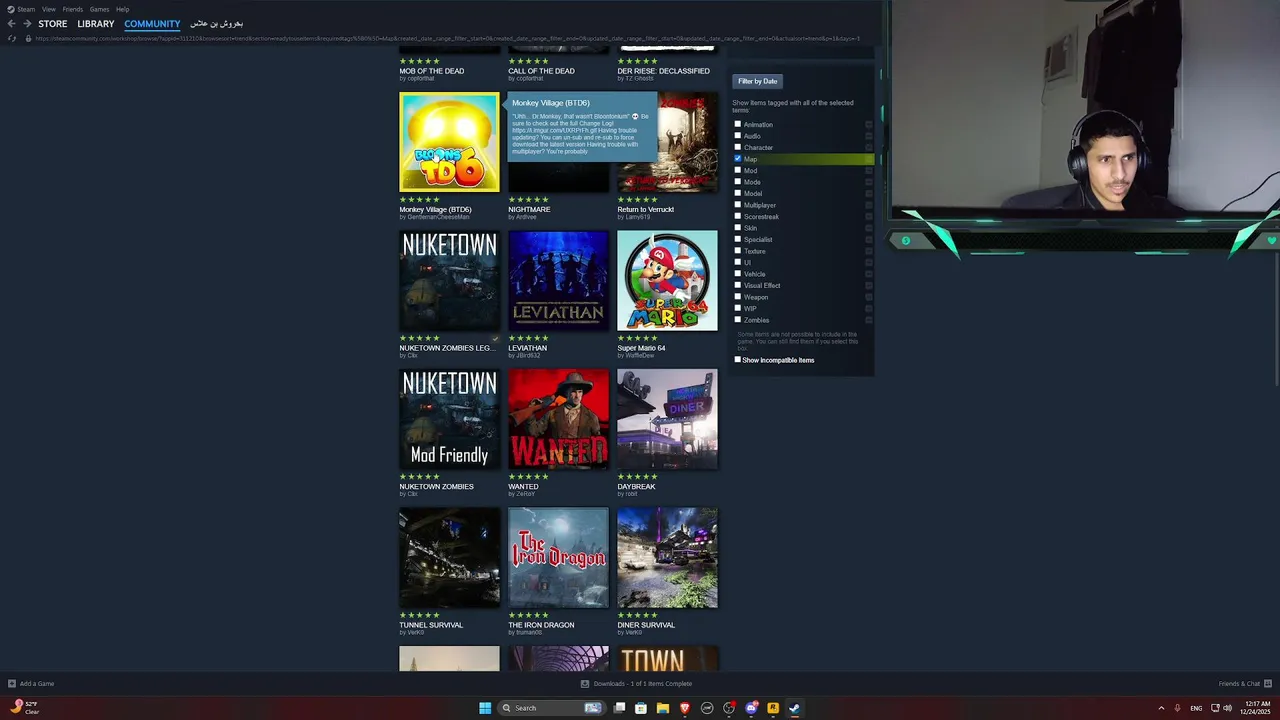Click the microphone icon in the system tray
Image resolution: width=1280 pixels, height=720 pixels.
pos(1177,708)
